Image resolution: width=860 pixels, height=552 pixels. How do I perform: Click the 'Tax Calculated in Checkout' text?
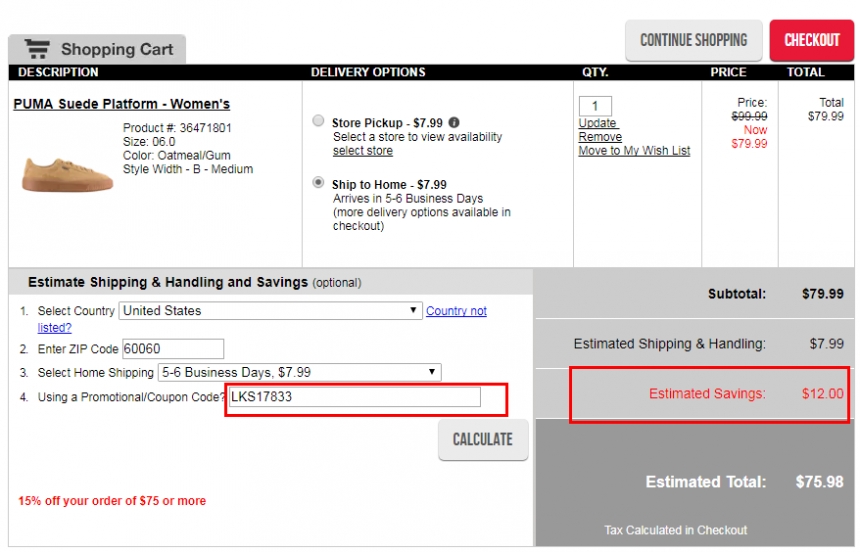(x=676, y=530)
